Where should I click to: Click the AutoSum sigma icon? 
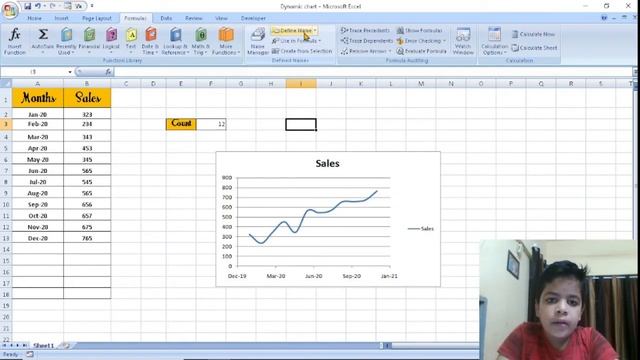click(x=42, y=34)
